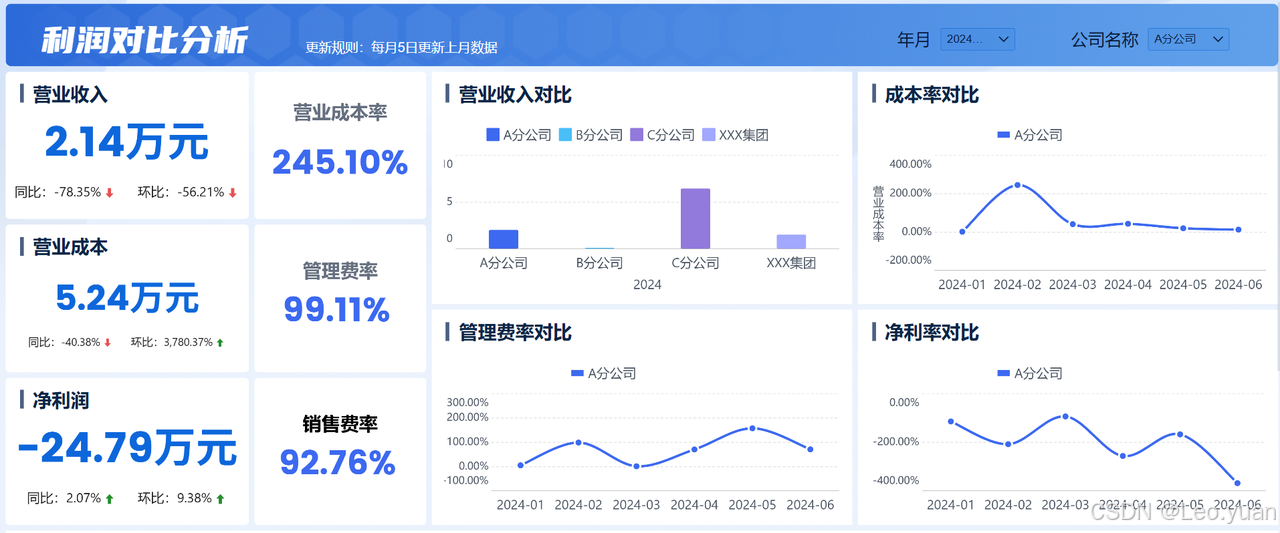Toggle A分公司 legend in 净利率对比 chart

tap(1030, 373)
